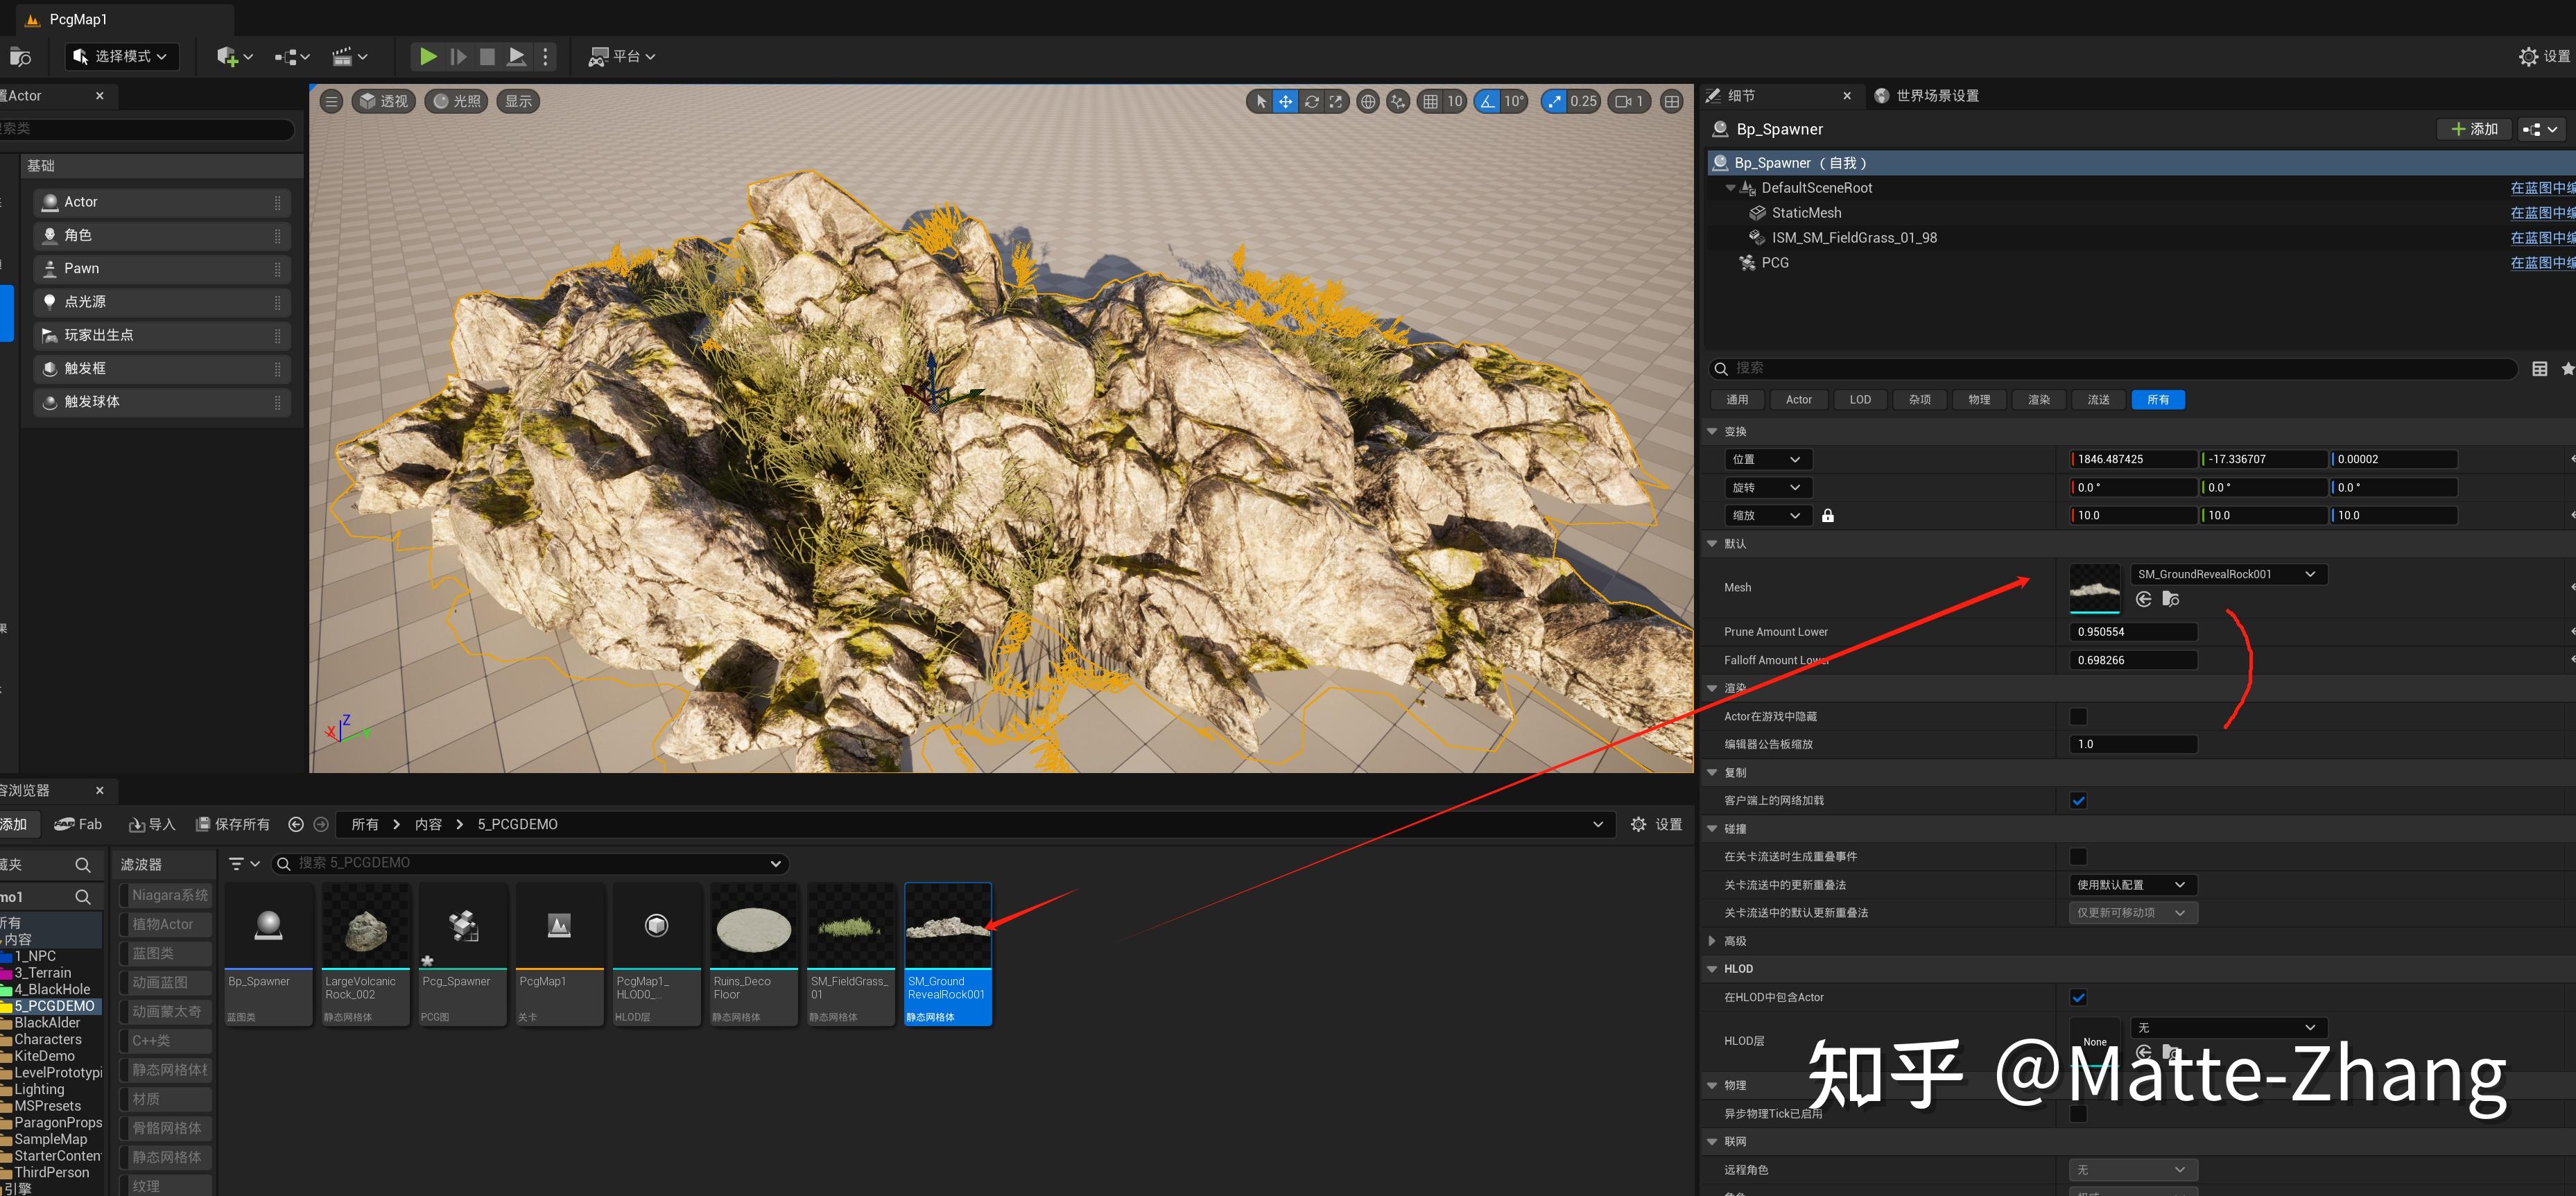Click browse-to-asset icon under Mesh

tap(2170, 599)
